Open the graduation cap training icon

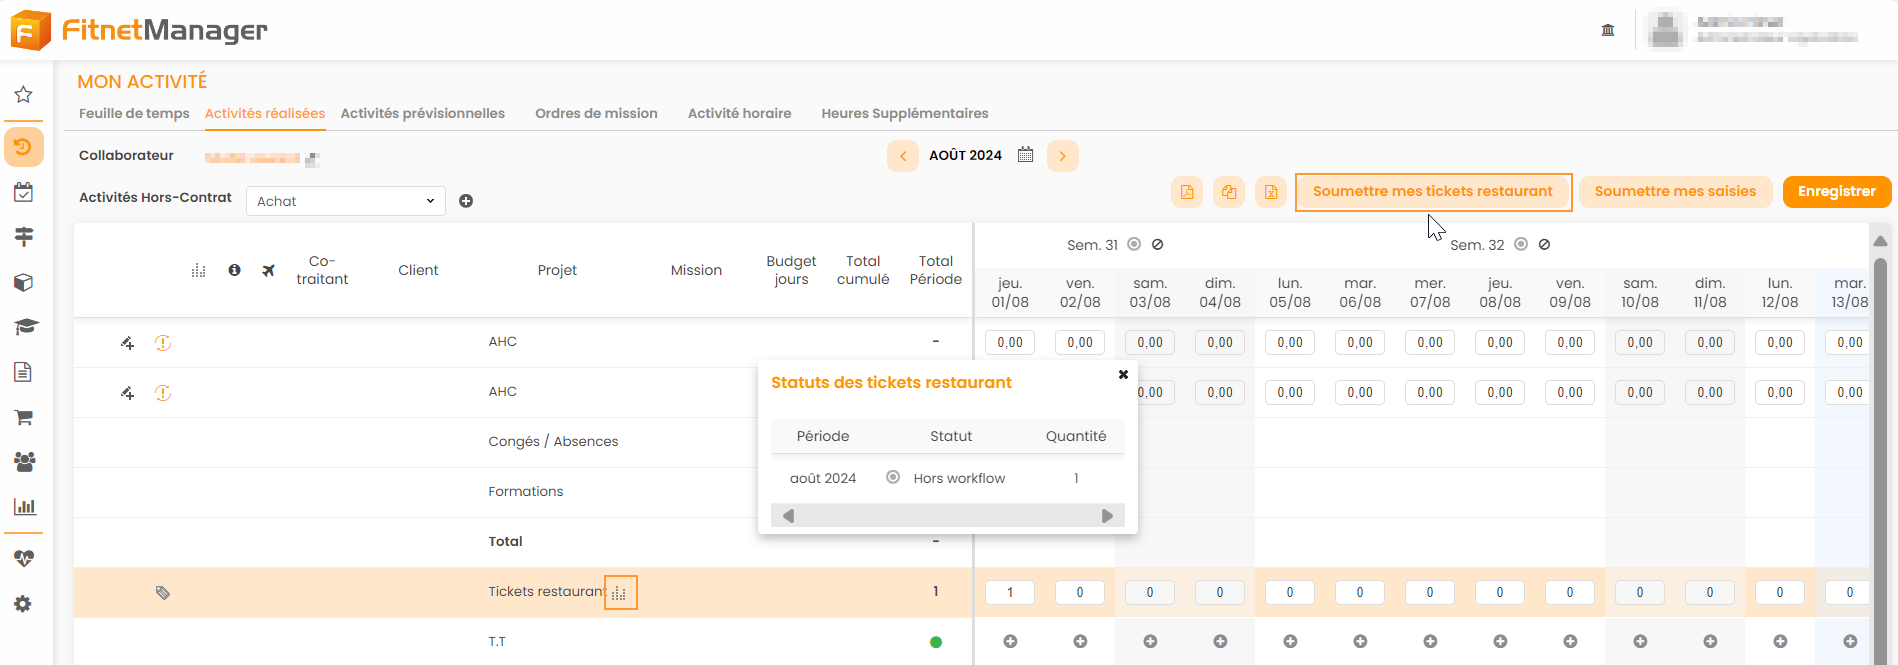click(24, 327)
